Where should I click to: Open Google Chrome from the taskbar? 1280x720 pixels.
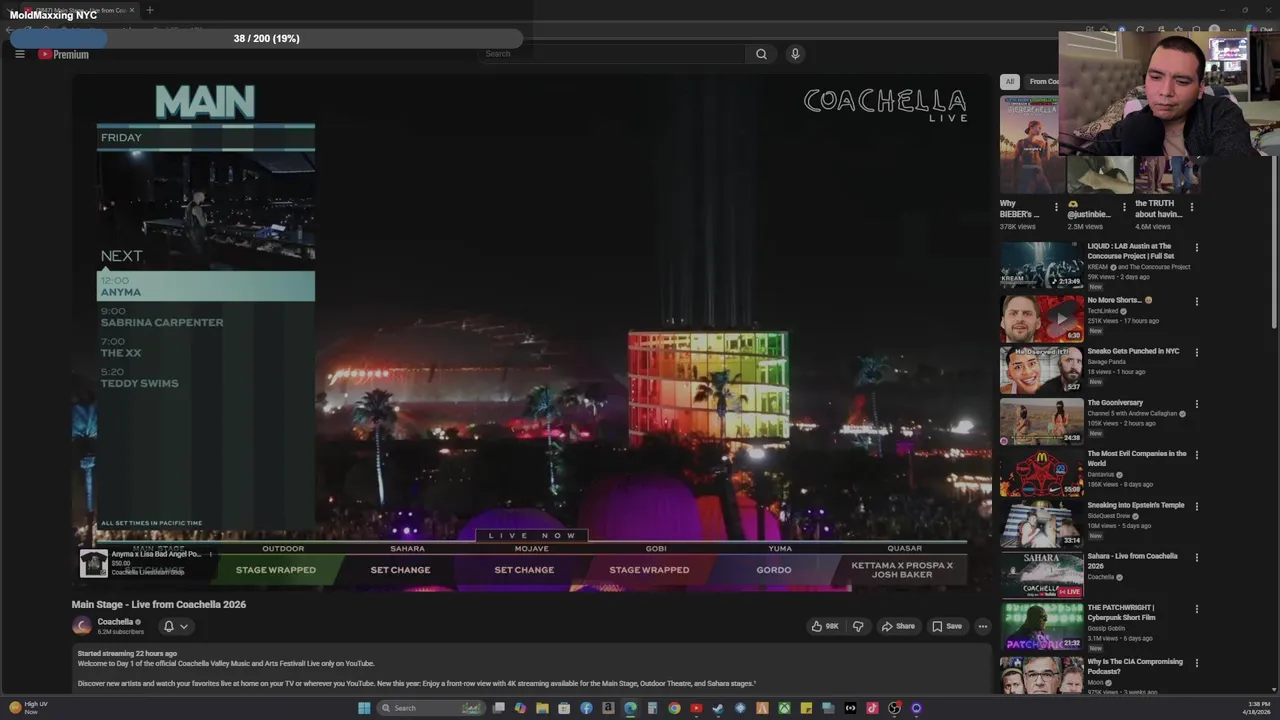674,708
